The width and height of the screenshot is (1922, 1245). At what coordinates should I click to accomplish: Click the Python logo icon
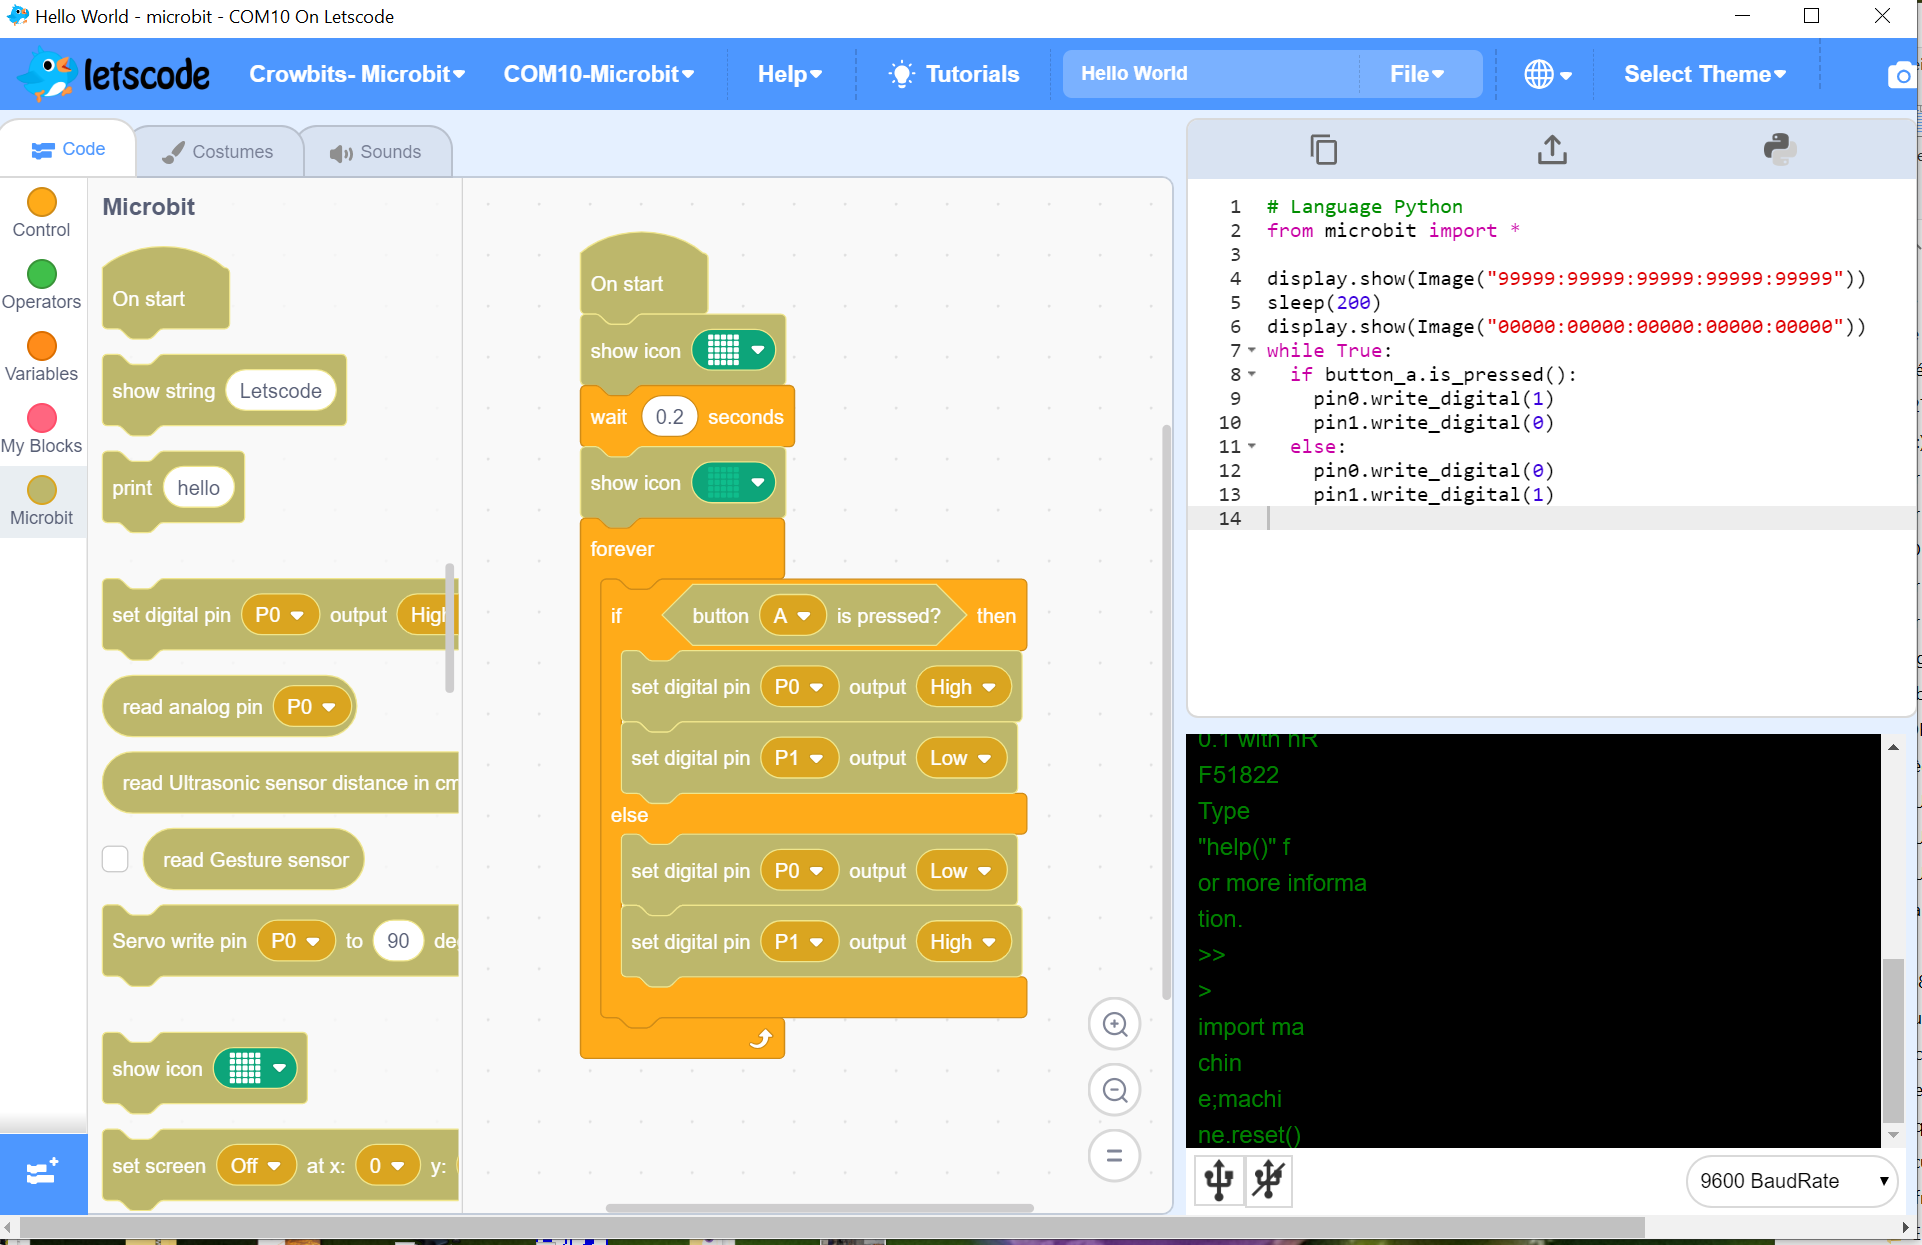(1780, 150)
